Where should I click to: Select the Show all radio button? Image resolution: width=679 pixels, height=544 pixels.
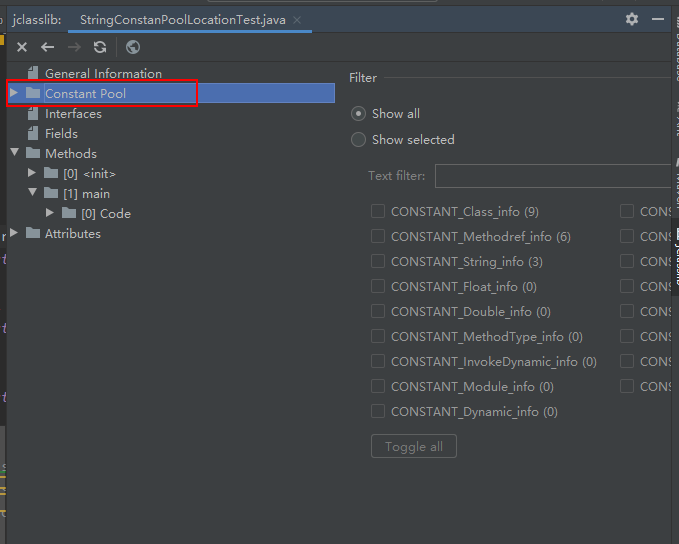point(358,114)
